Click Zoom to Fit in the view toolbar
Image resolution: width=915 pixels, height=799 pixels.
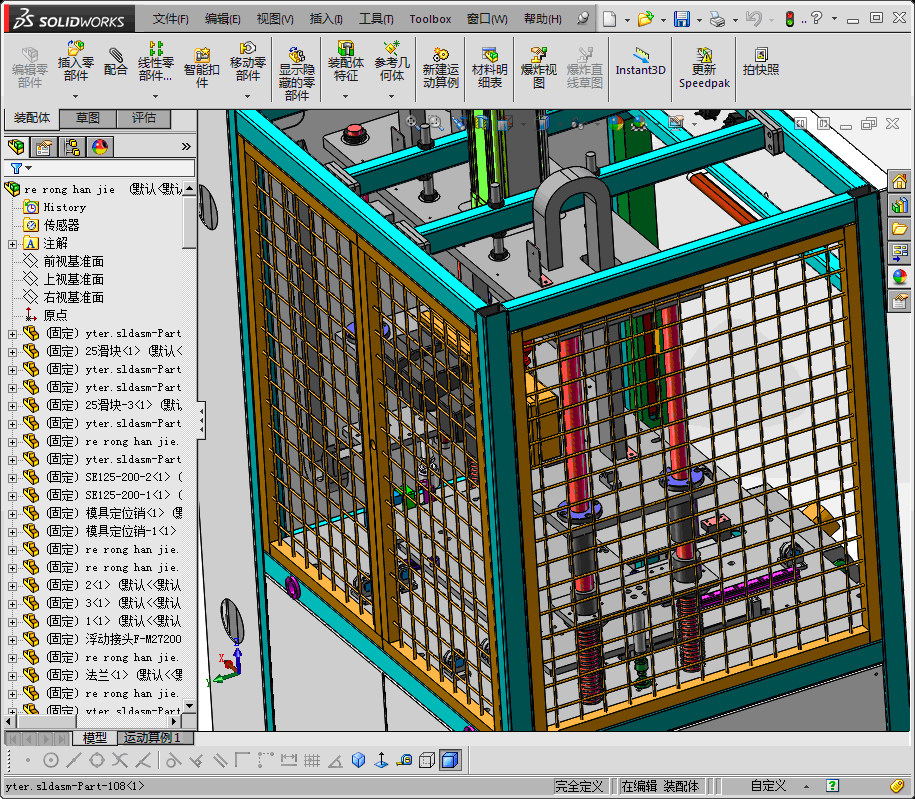coord(411,122)
